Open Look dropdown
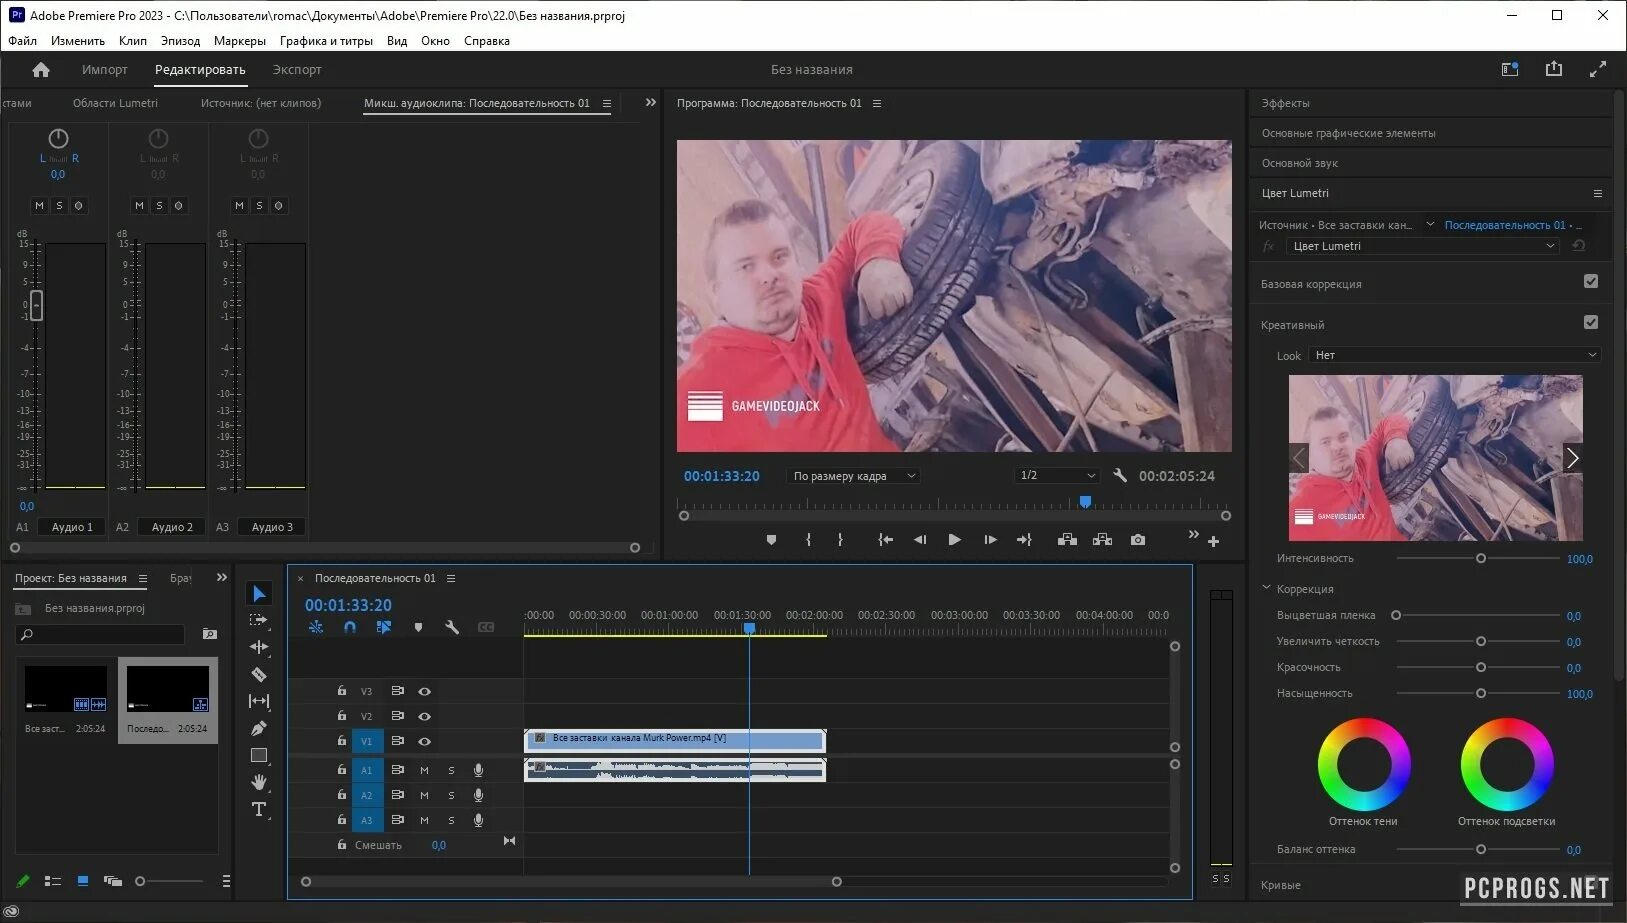Image resolution: width=1627 pixels, height=923 pixels. click(1454, 355)
